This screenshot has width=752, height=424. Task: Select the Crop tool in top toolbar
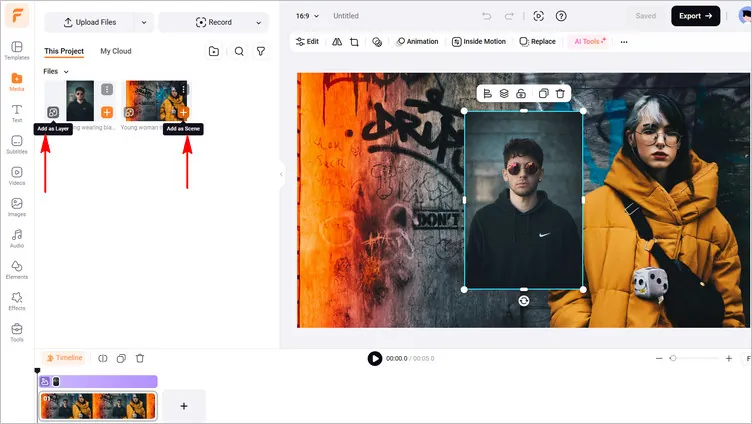(354, 42)
